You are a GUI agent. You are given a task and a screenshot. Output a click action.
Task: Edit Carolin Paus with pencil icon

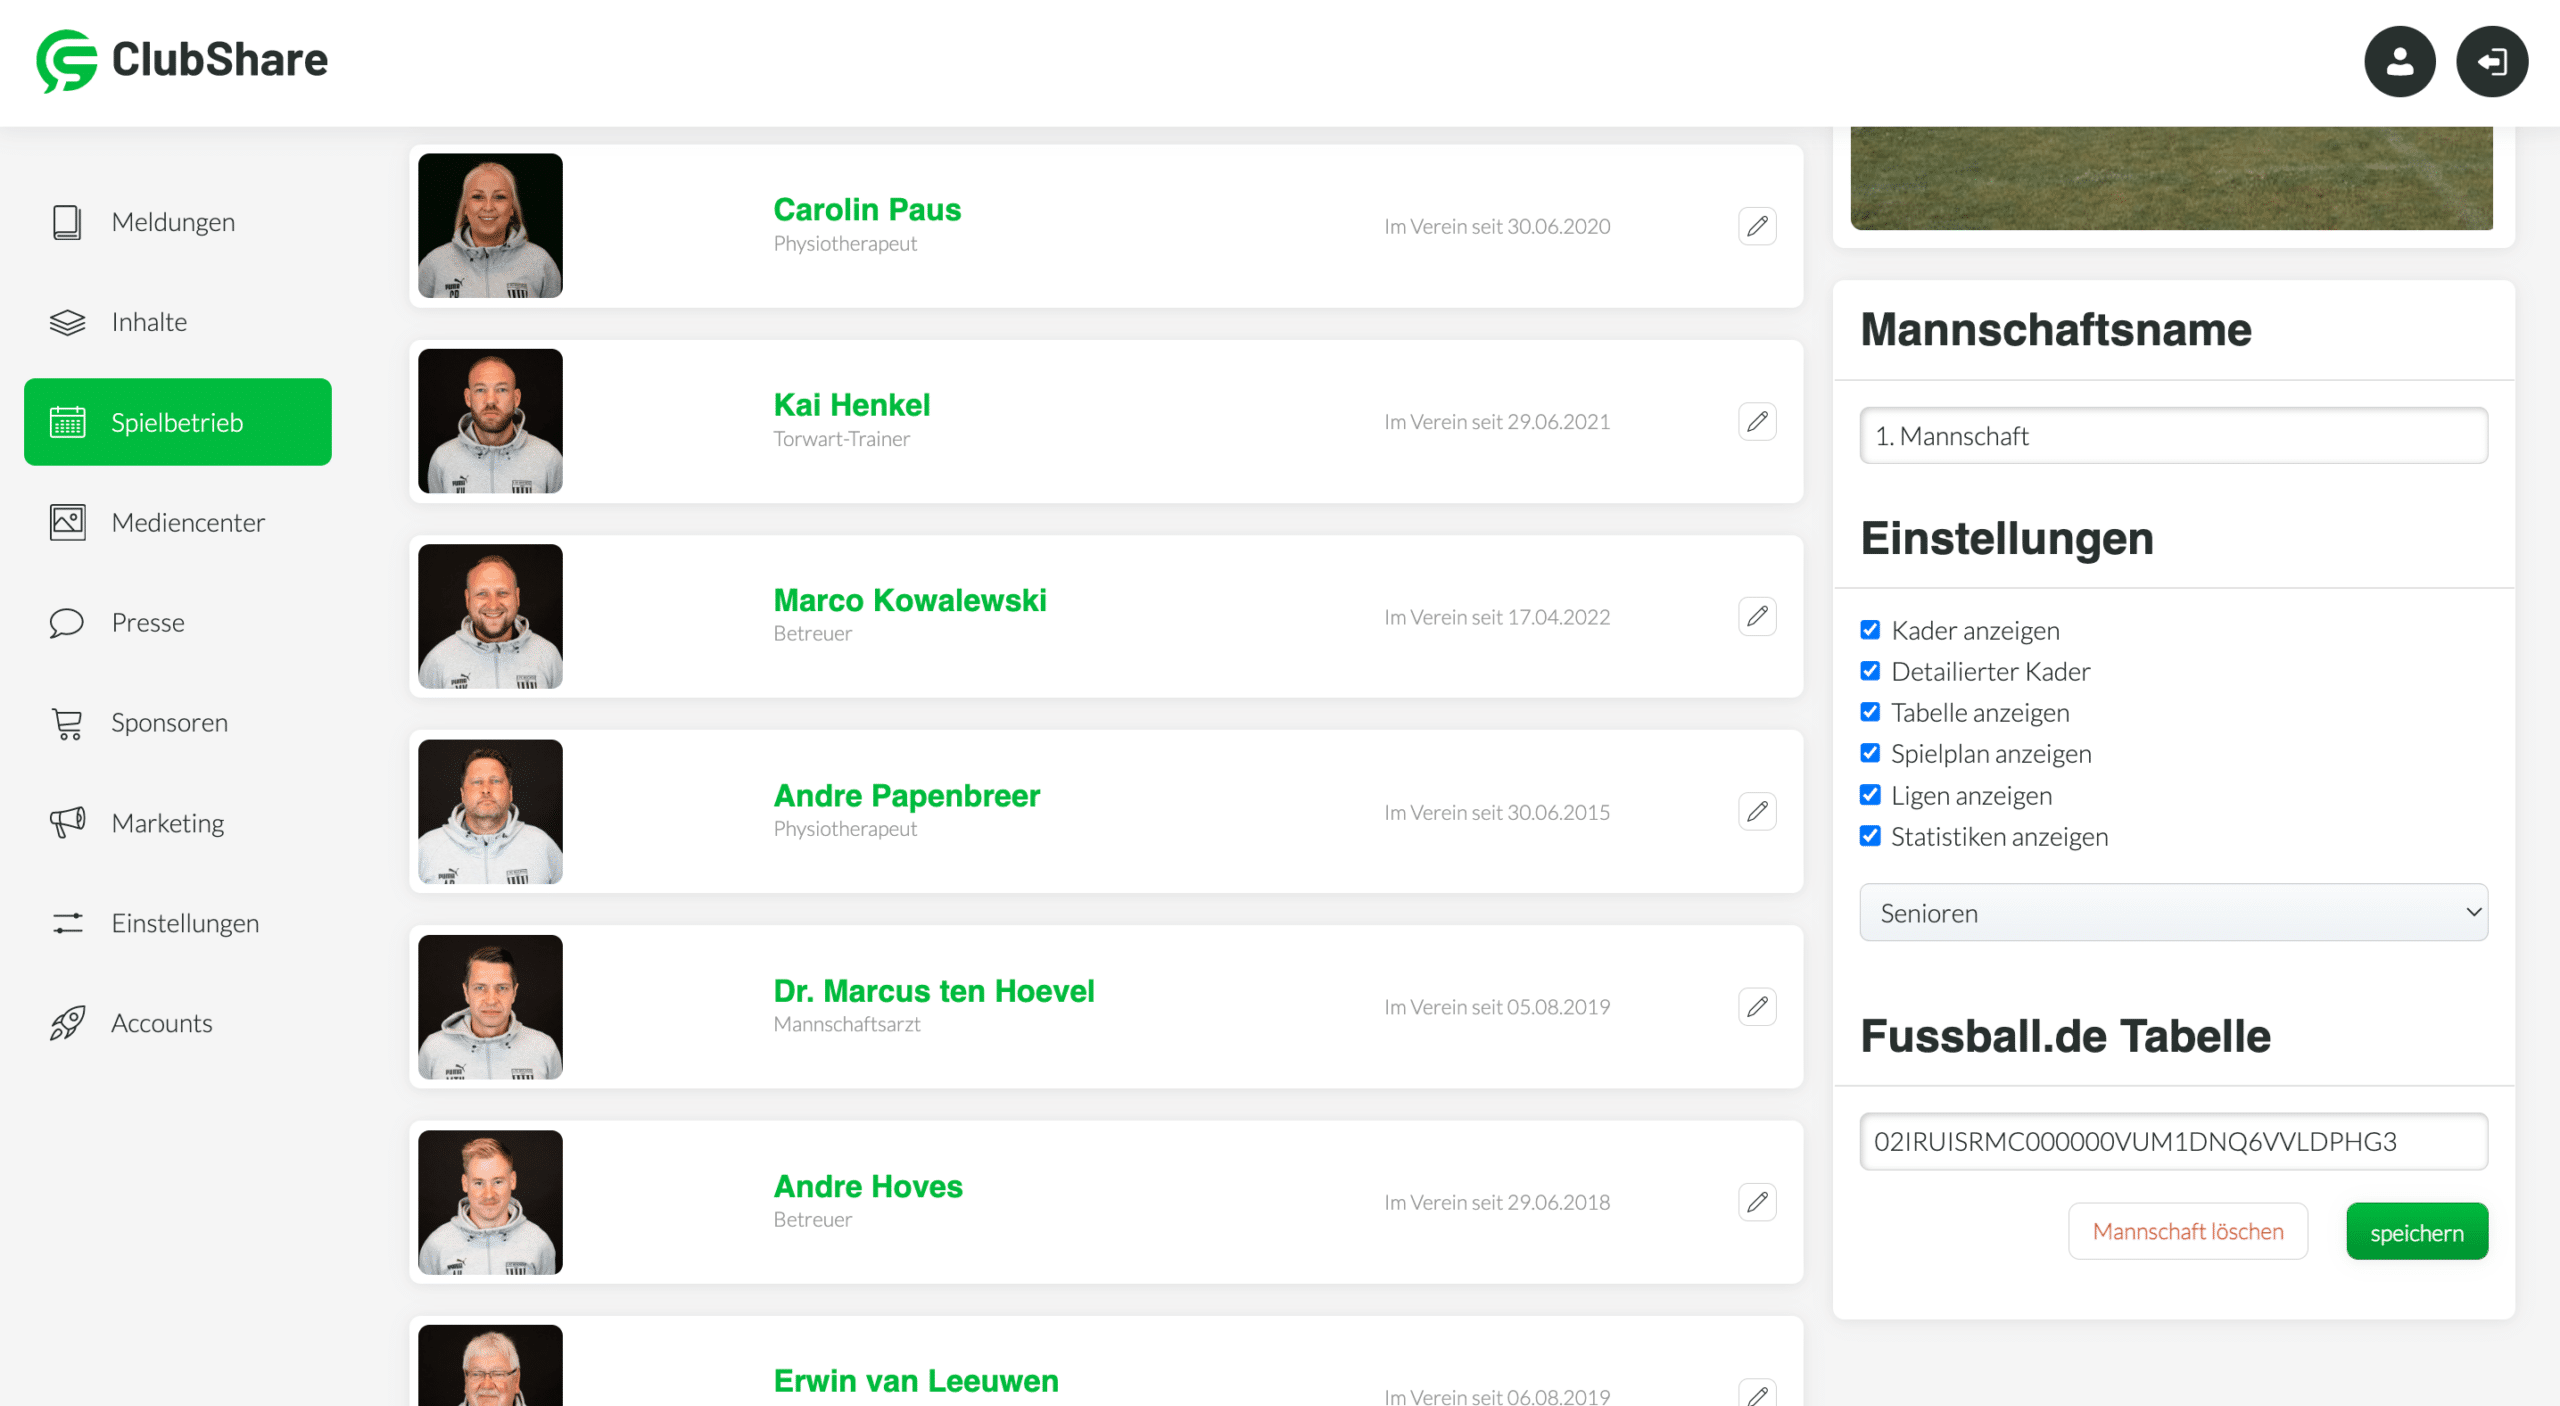click(1757, 226)
